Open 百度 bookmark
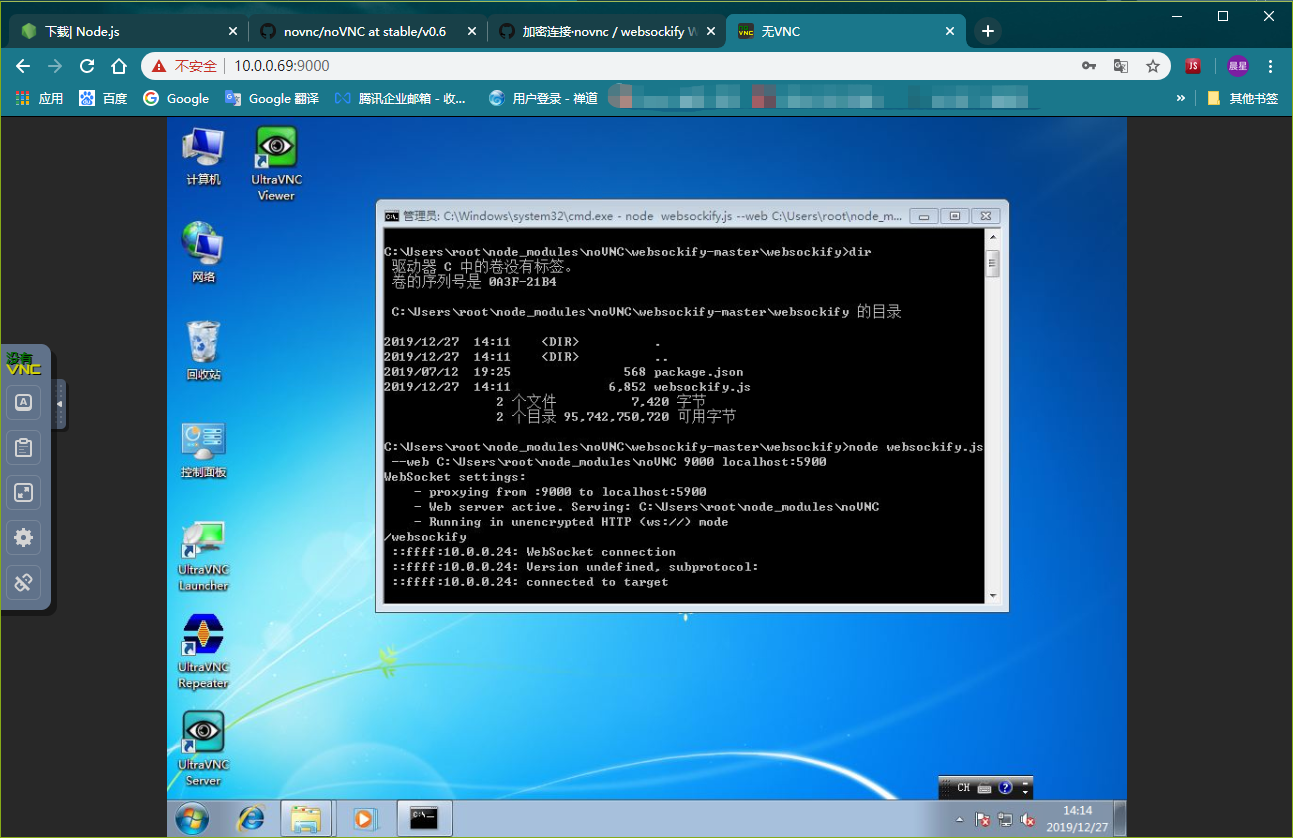The height and width of the screenshot is (838, 1293). point(103,98)
